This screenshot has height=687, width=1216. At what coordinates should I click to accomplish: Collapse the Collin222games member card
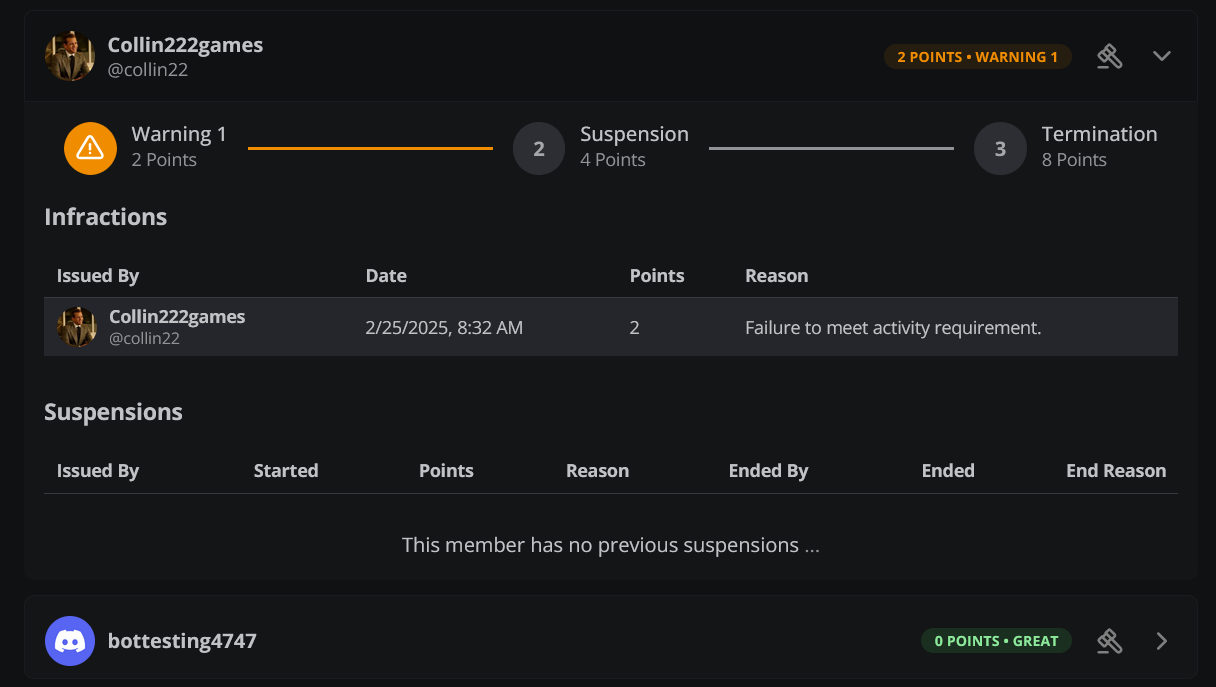1161,56
